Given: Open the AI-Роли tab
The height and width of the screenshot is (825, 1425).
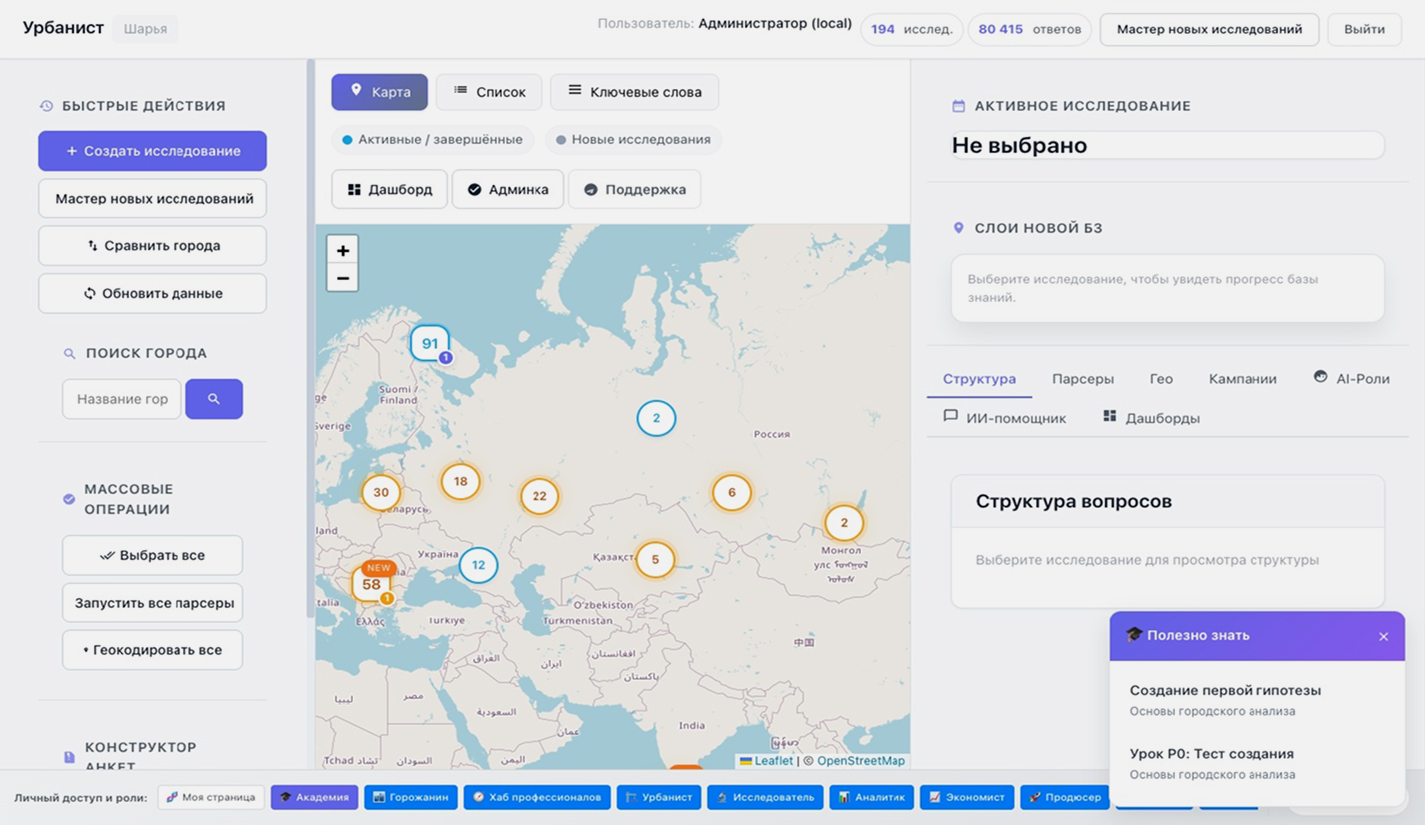Looking at the screenshot, I should click(x=1351, y=379).
